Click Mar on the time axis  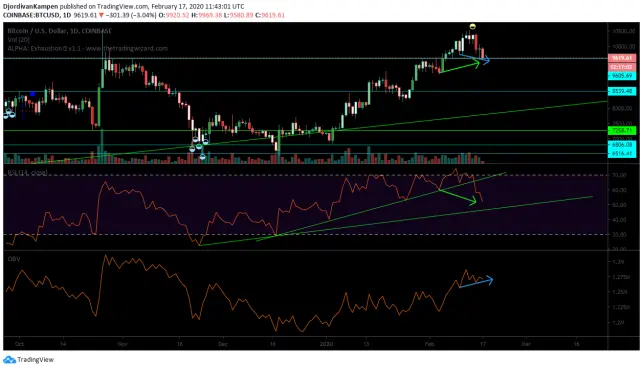point(526,344)
